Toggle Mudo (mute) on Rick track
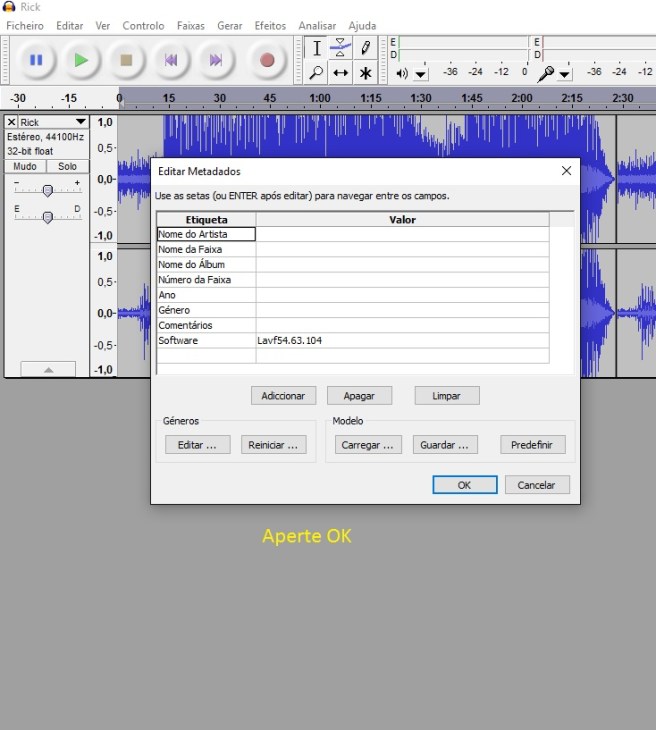The height and width of the screenshot is (730, 656). pos(25,166)
